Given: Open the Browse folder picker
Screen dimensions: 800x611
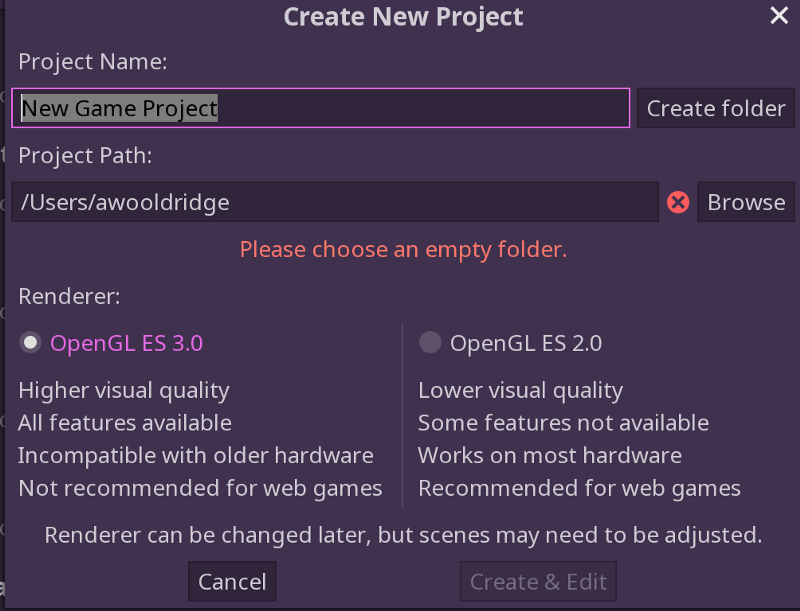Looking at the screenshot, I should coord(746,202).
